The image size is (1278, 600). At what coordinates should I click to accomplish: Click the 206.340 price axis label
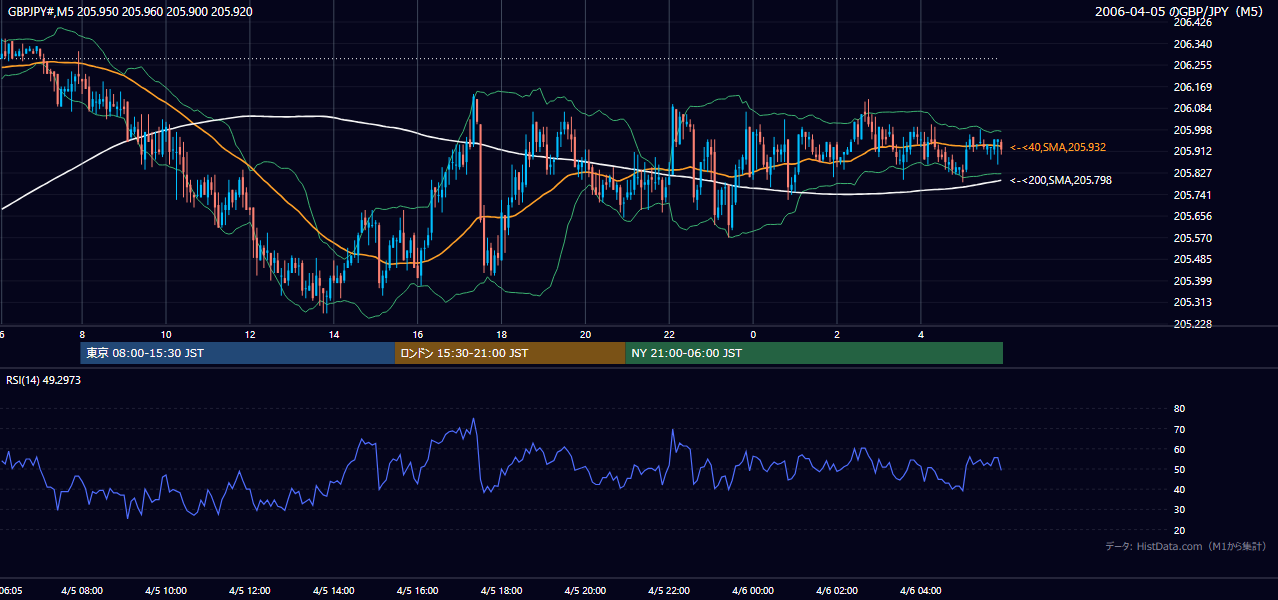(x=1192, y=44)
